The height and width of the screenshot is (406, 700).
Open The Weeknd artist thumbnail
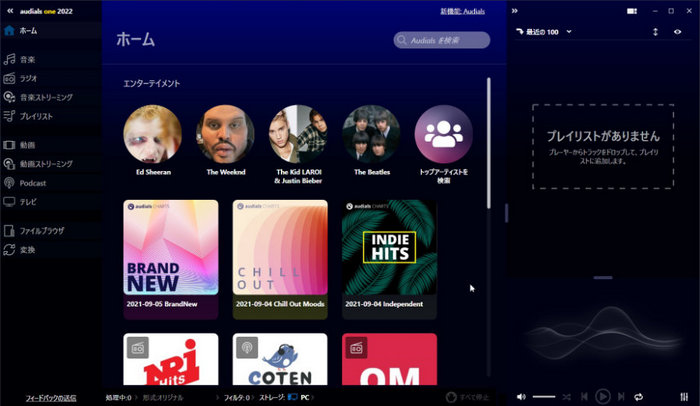[225, 134]
